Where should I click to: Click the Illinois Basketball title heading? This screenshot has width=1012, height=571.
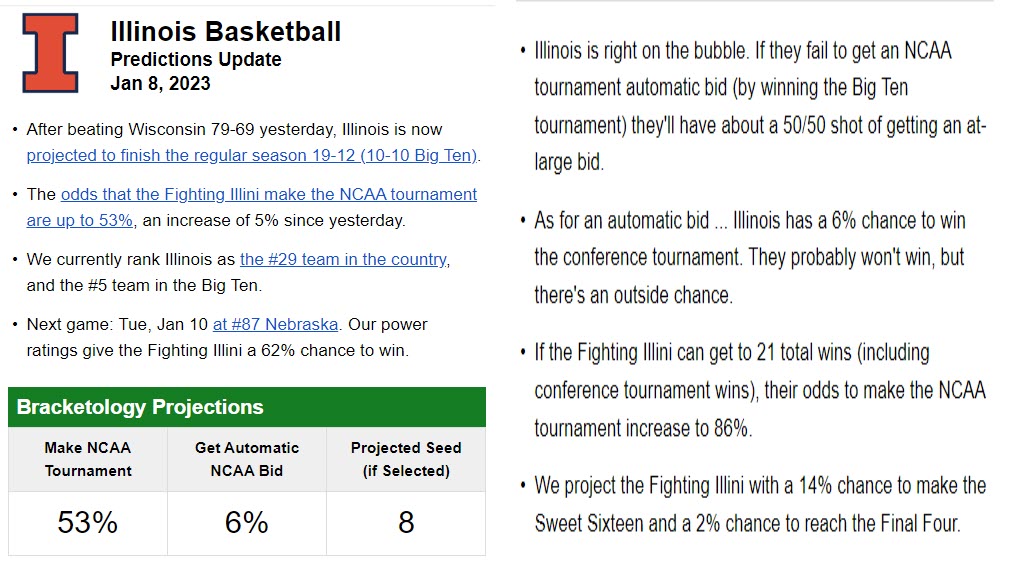tap(226, 32)
